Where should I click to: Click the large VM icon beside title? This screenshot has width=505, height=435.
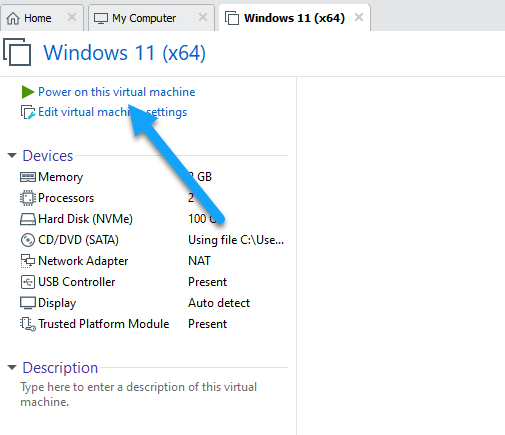[17, 52]
